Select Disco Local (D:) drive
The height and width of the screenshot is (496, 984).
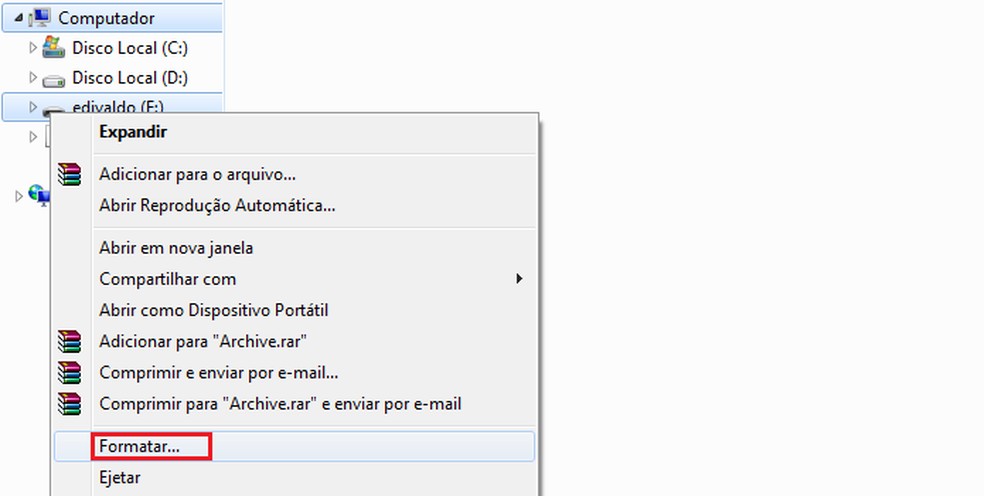point(130,78)
